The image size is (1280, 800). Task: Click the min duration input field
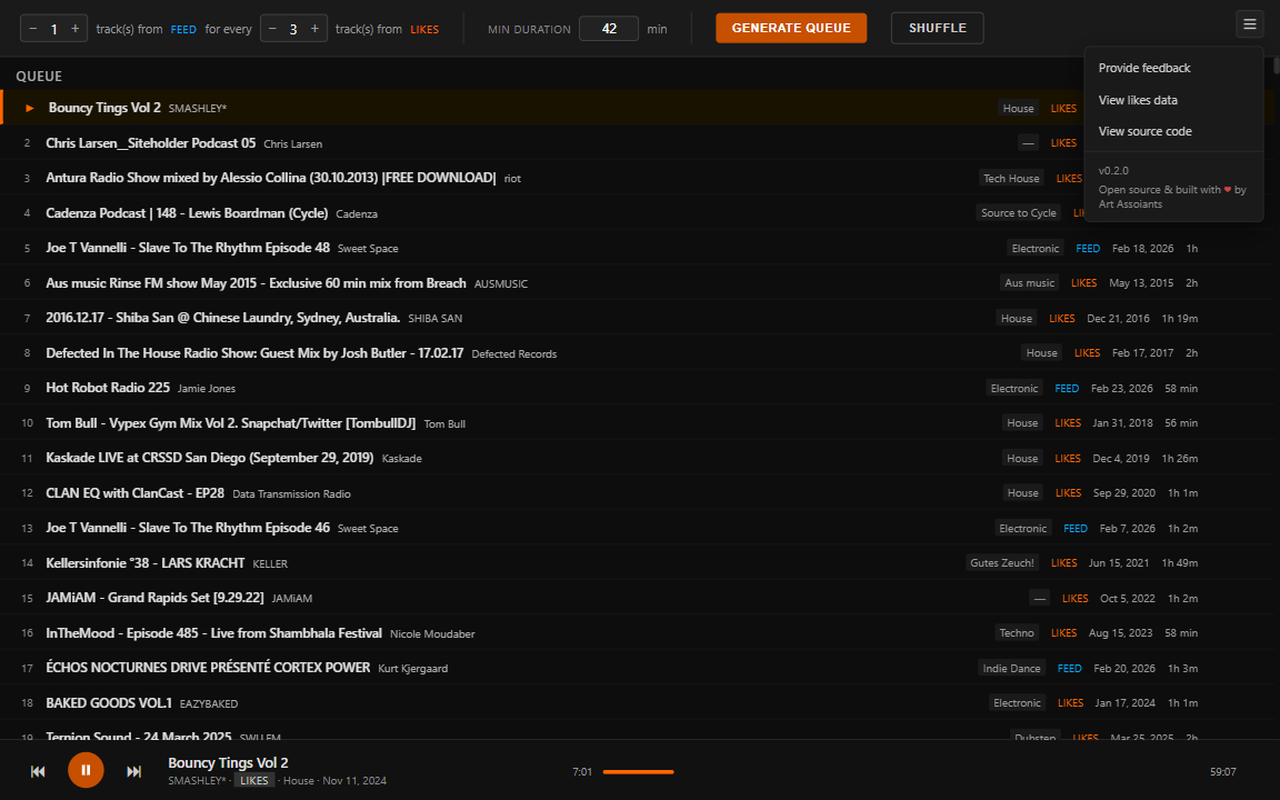609,29
